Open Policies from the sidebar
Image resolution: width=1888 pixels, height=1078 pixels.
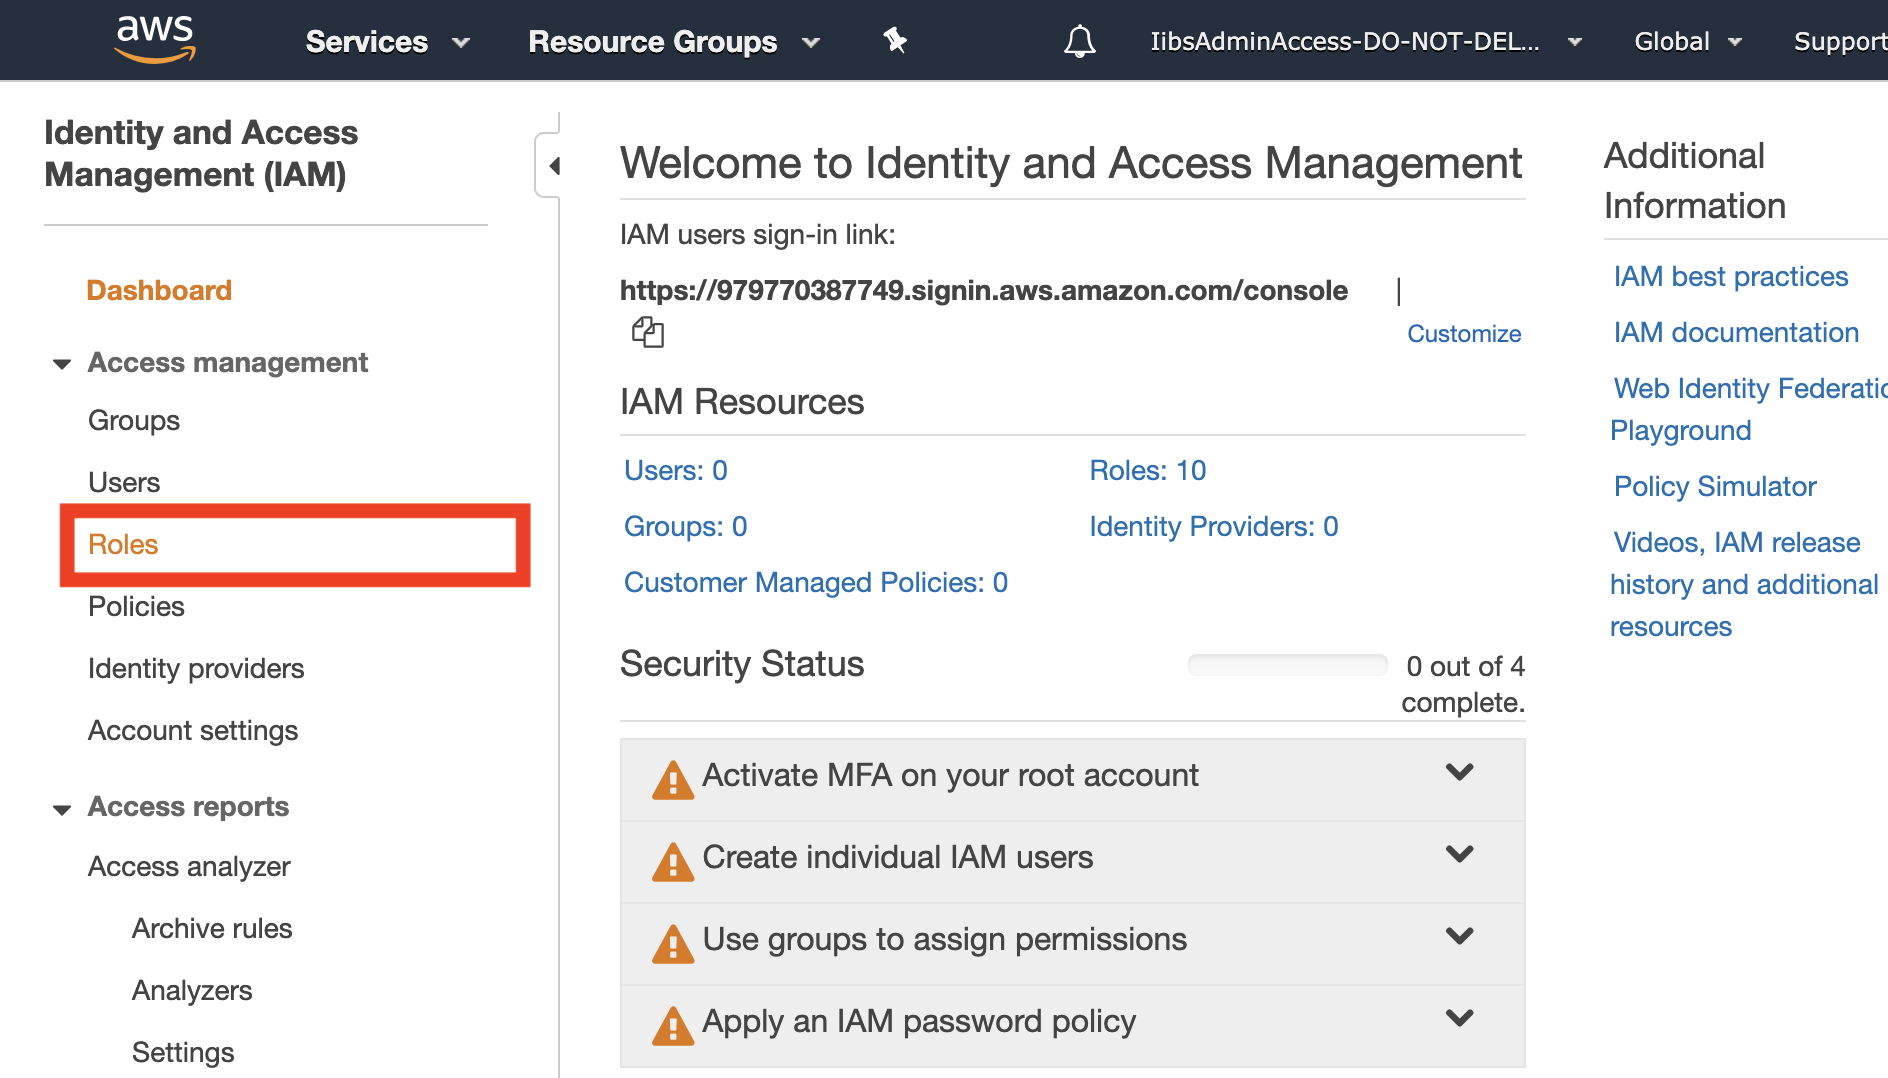(136, 606)
